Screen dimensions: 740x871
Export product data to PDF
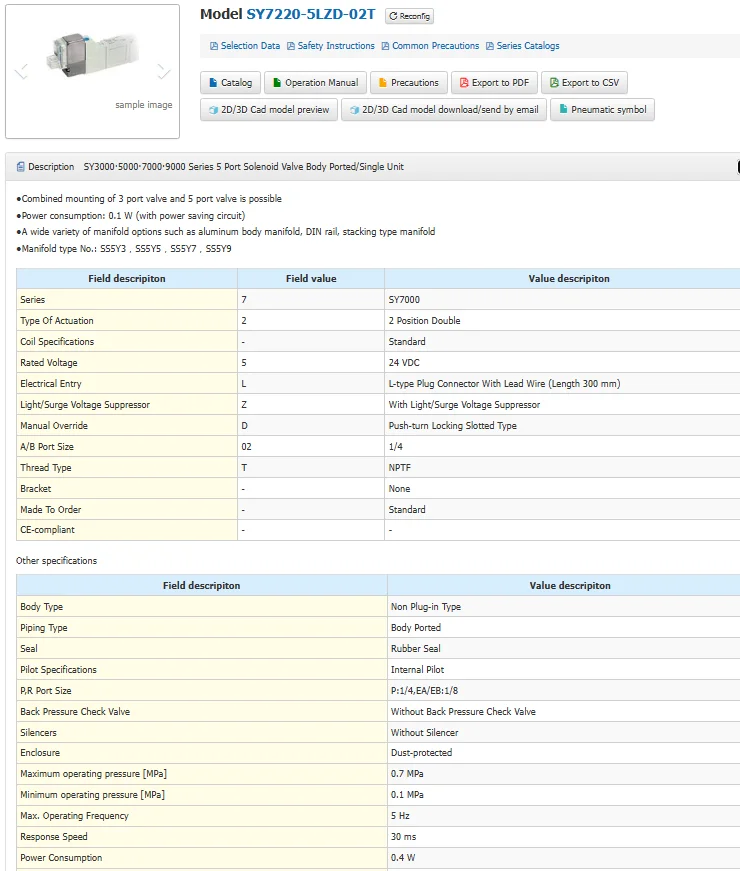[x=494, y=83]
